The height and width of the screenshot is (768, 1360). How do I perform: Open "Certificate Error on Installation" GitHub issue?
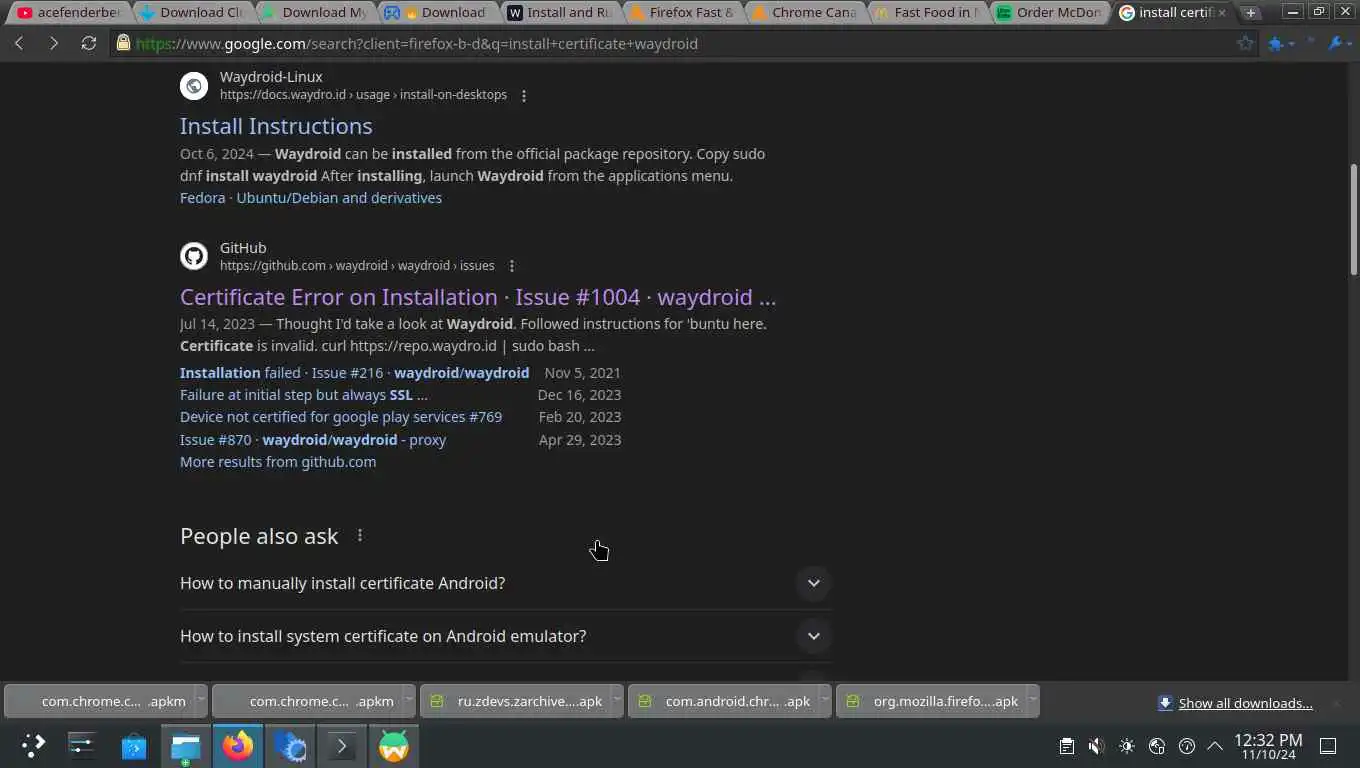pyautogui.click(x=478, y=297)
